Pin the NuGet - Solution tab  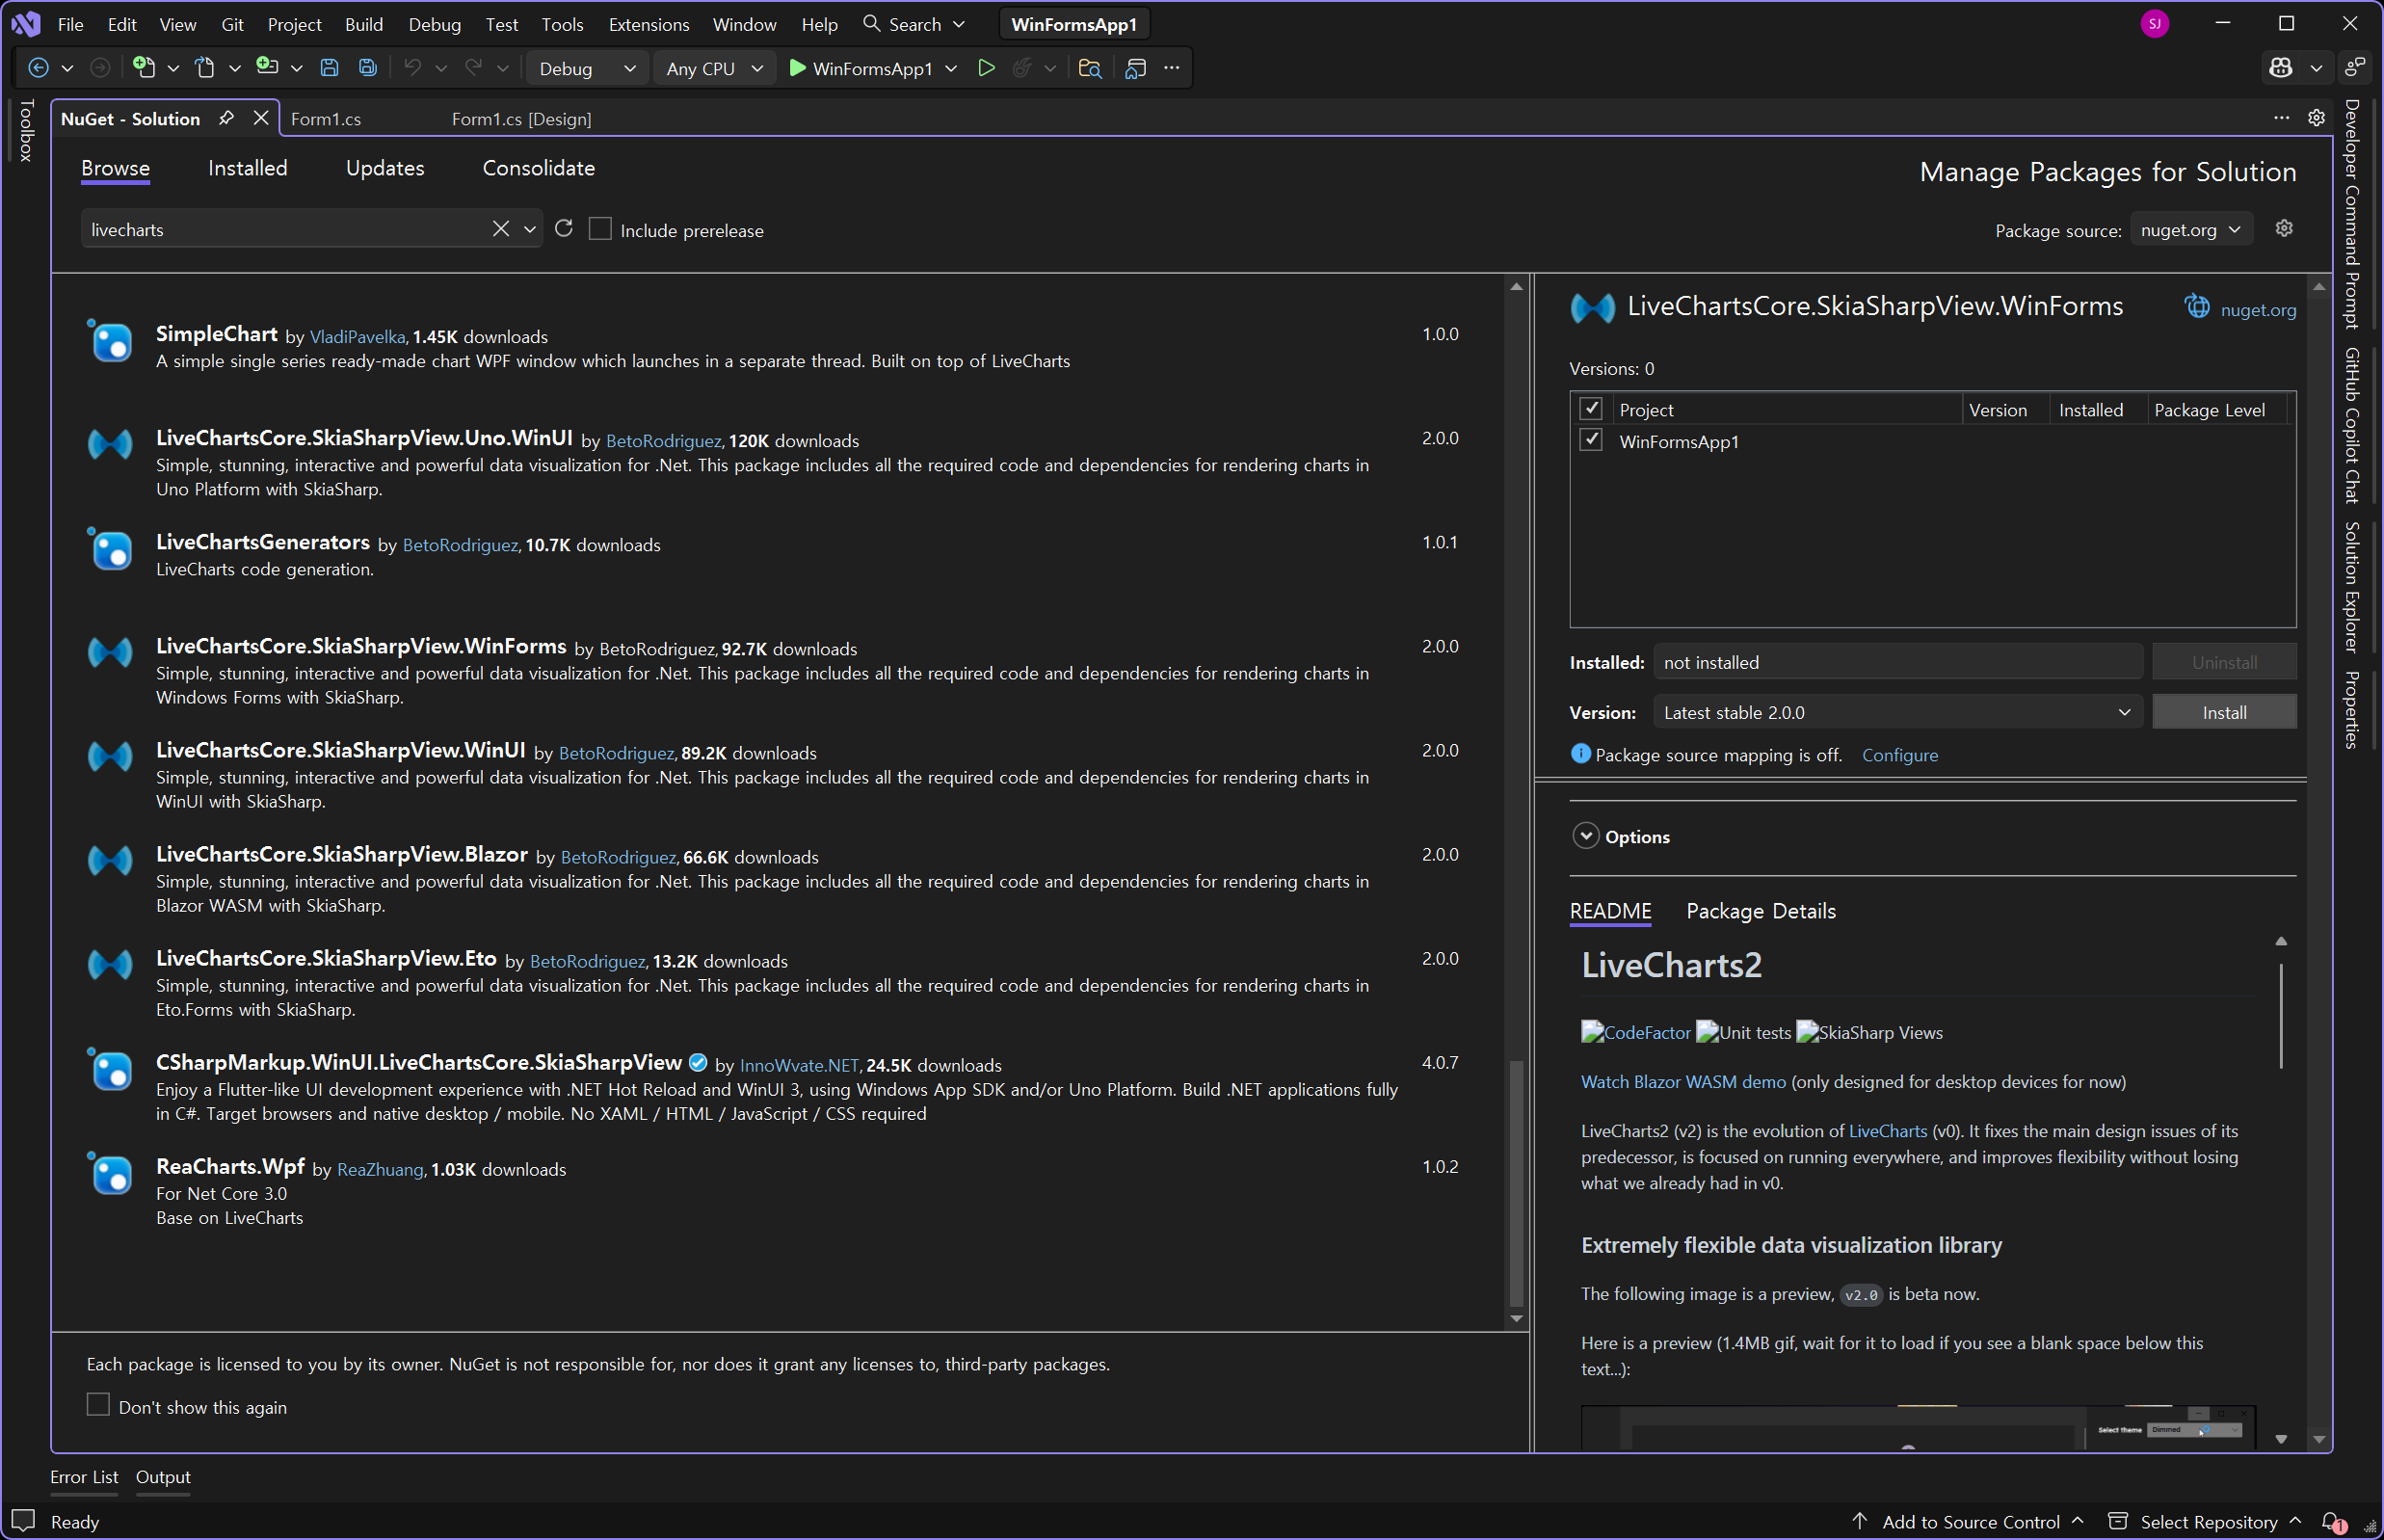click(227, 118)
